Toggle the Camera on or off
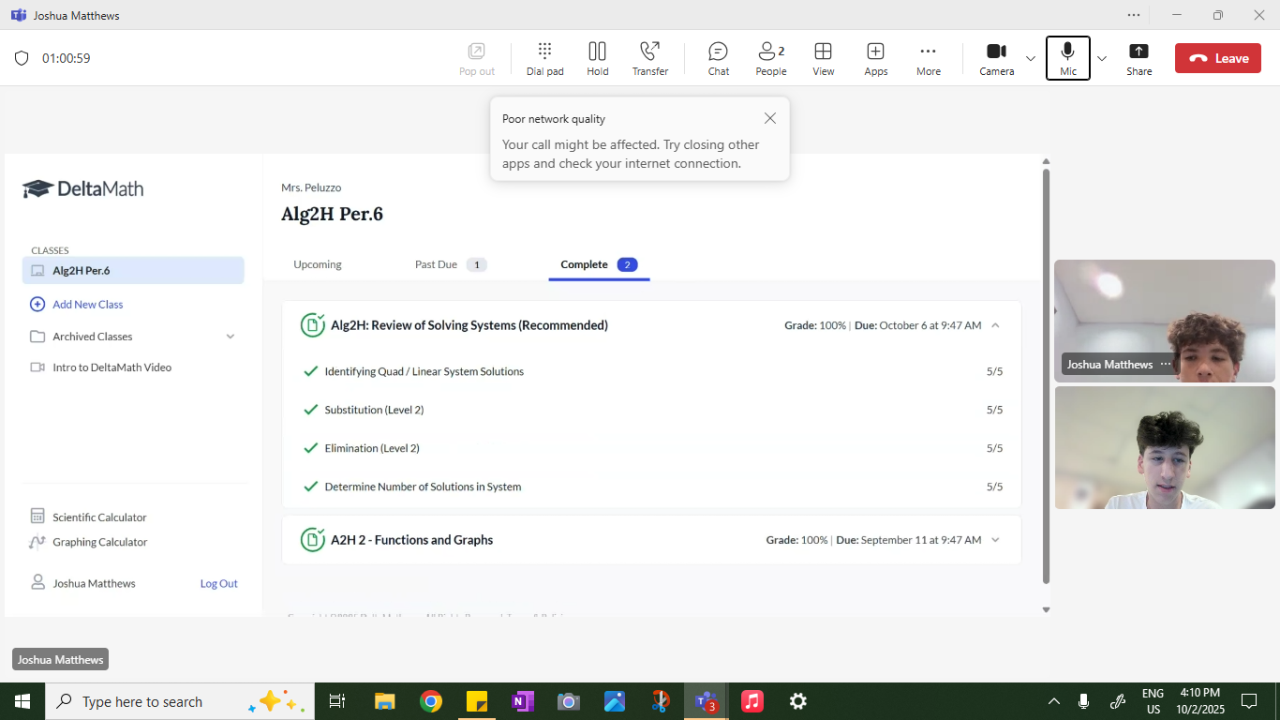Screen dimensions: 1280x720 996,58
